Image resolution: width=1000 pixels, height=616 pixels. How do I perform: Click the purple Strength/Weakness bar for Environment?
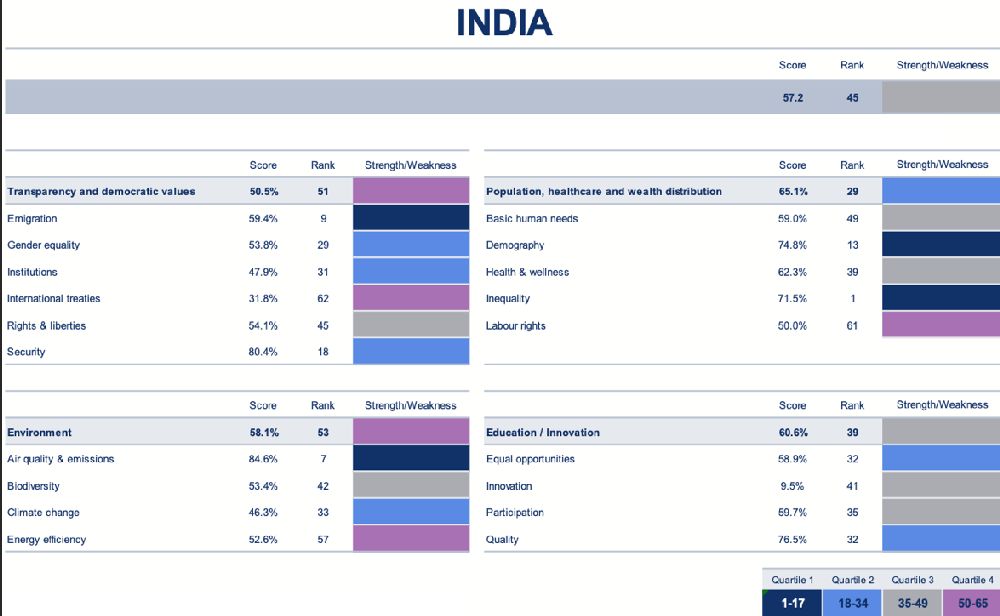[x=410, y=432]
